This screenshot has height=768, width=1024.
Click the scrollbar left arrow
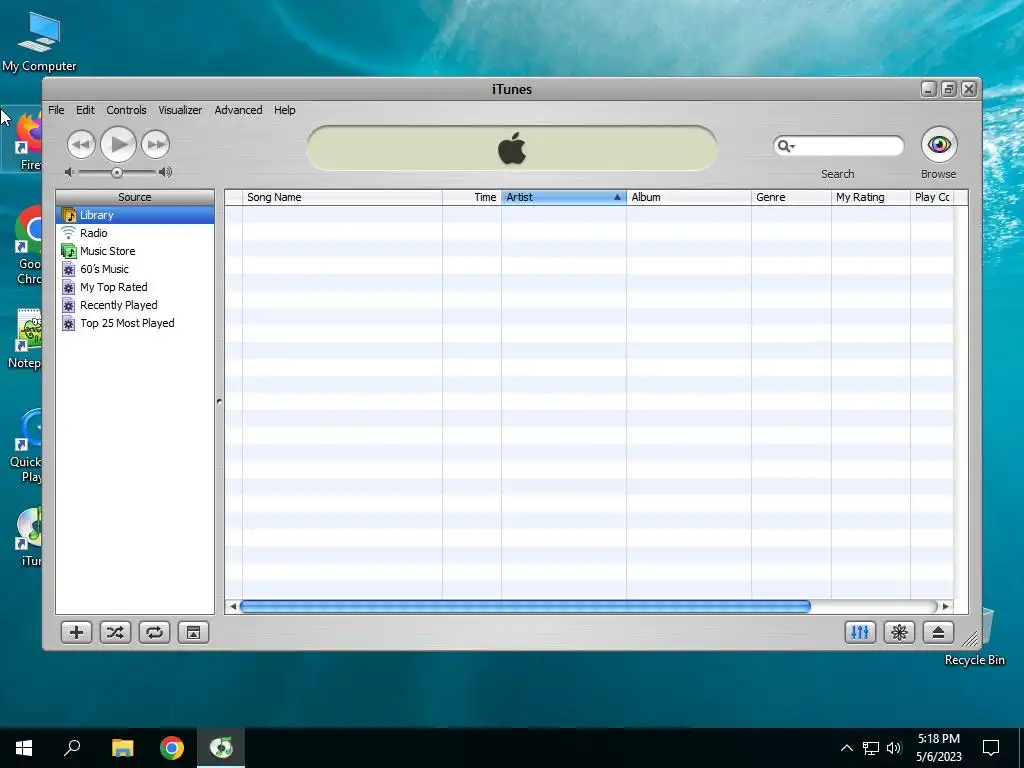(x=232, y=607)
